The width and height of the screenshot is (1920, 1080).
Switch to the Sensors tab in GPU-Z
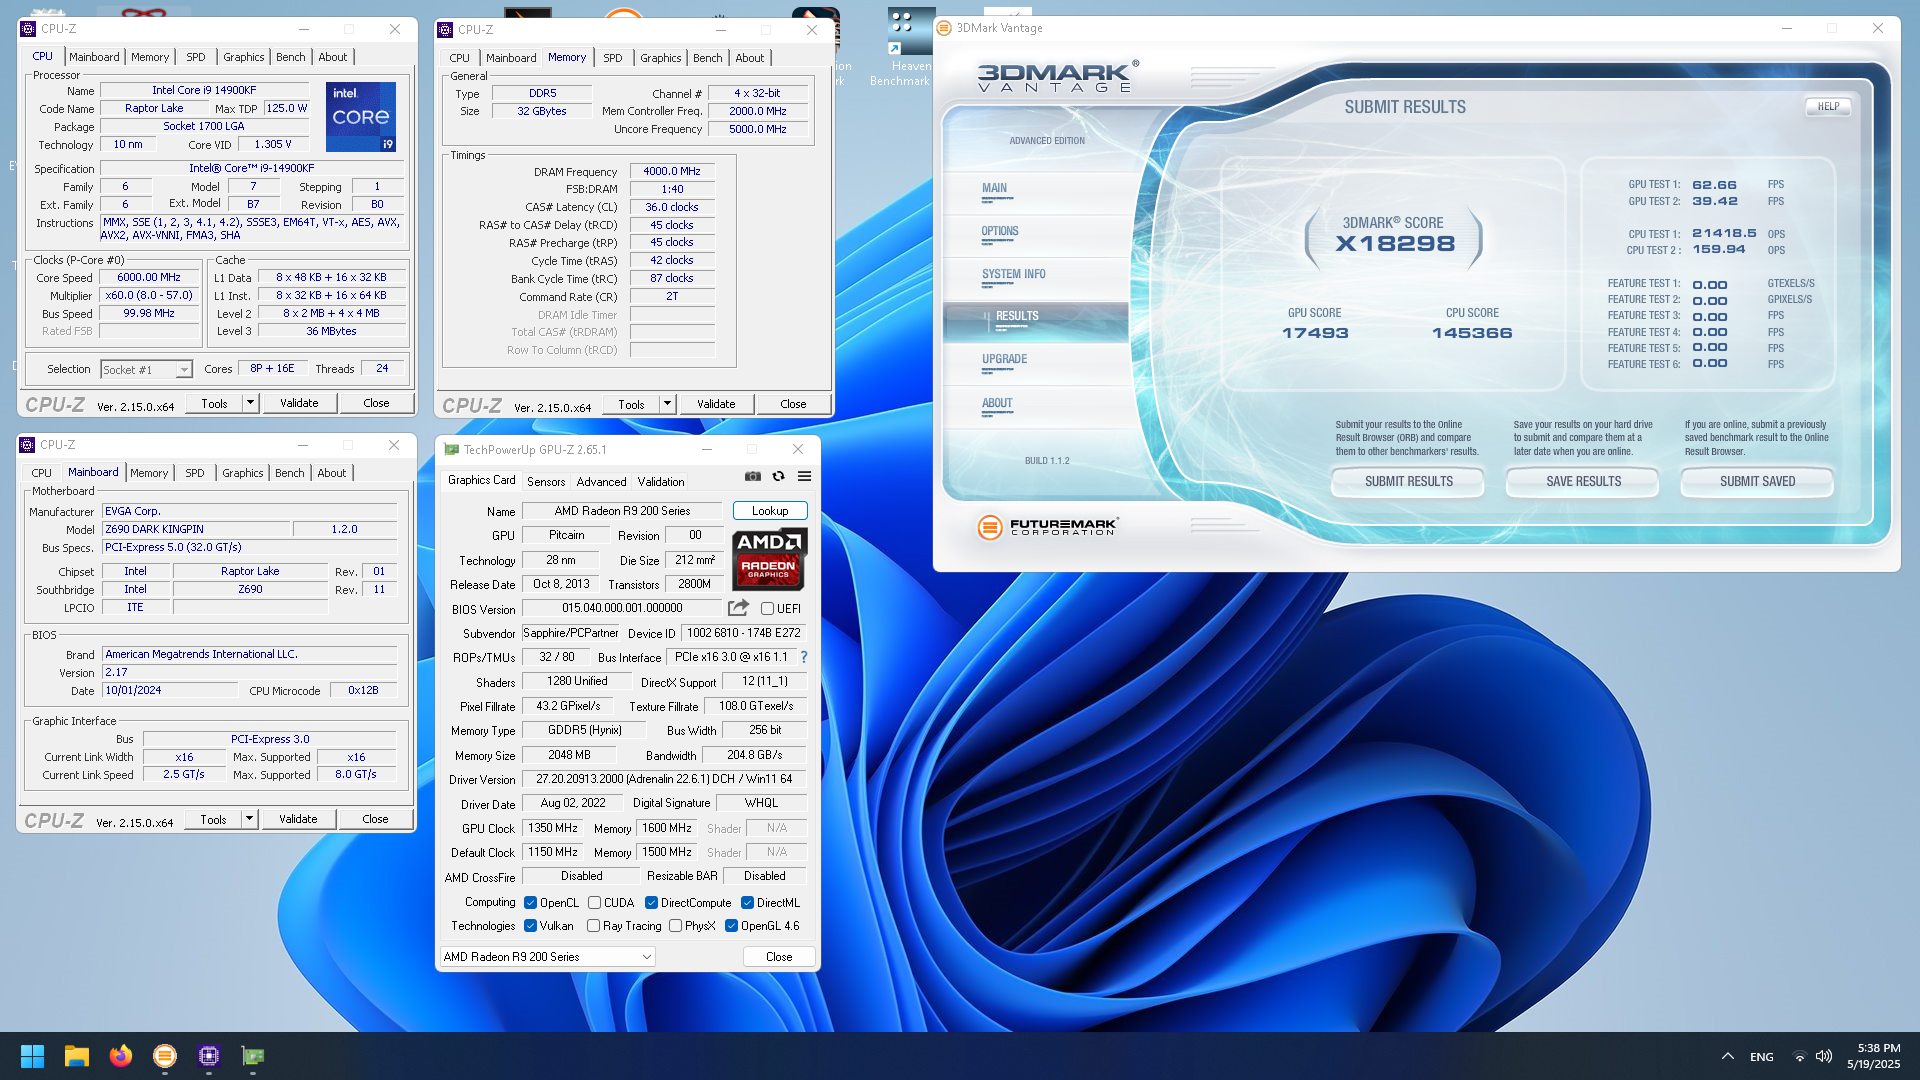(x=546, y=481)
